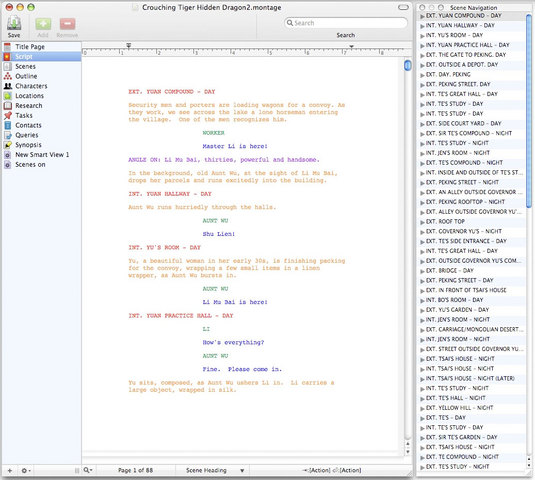Click the INT. YUAN HALLWAY - DAY script heading
The image size is (535, 480).
tap(170, 194)
